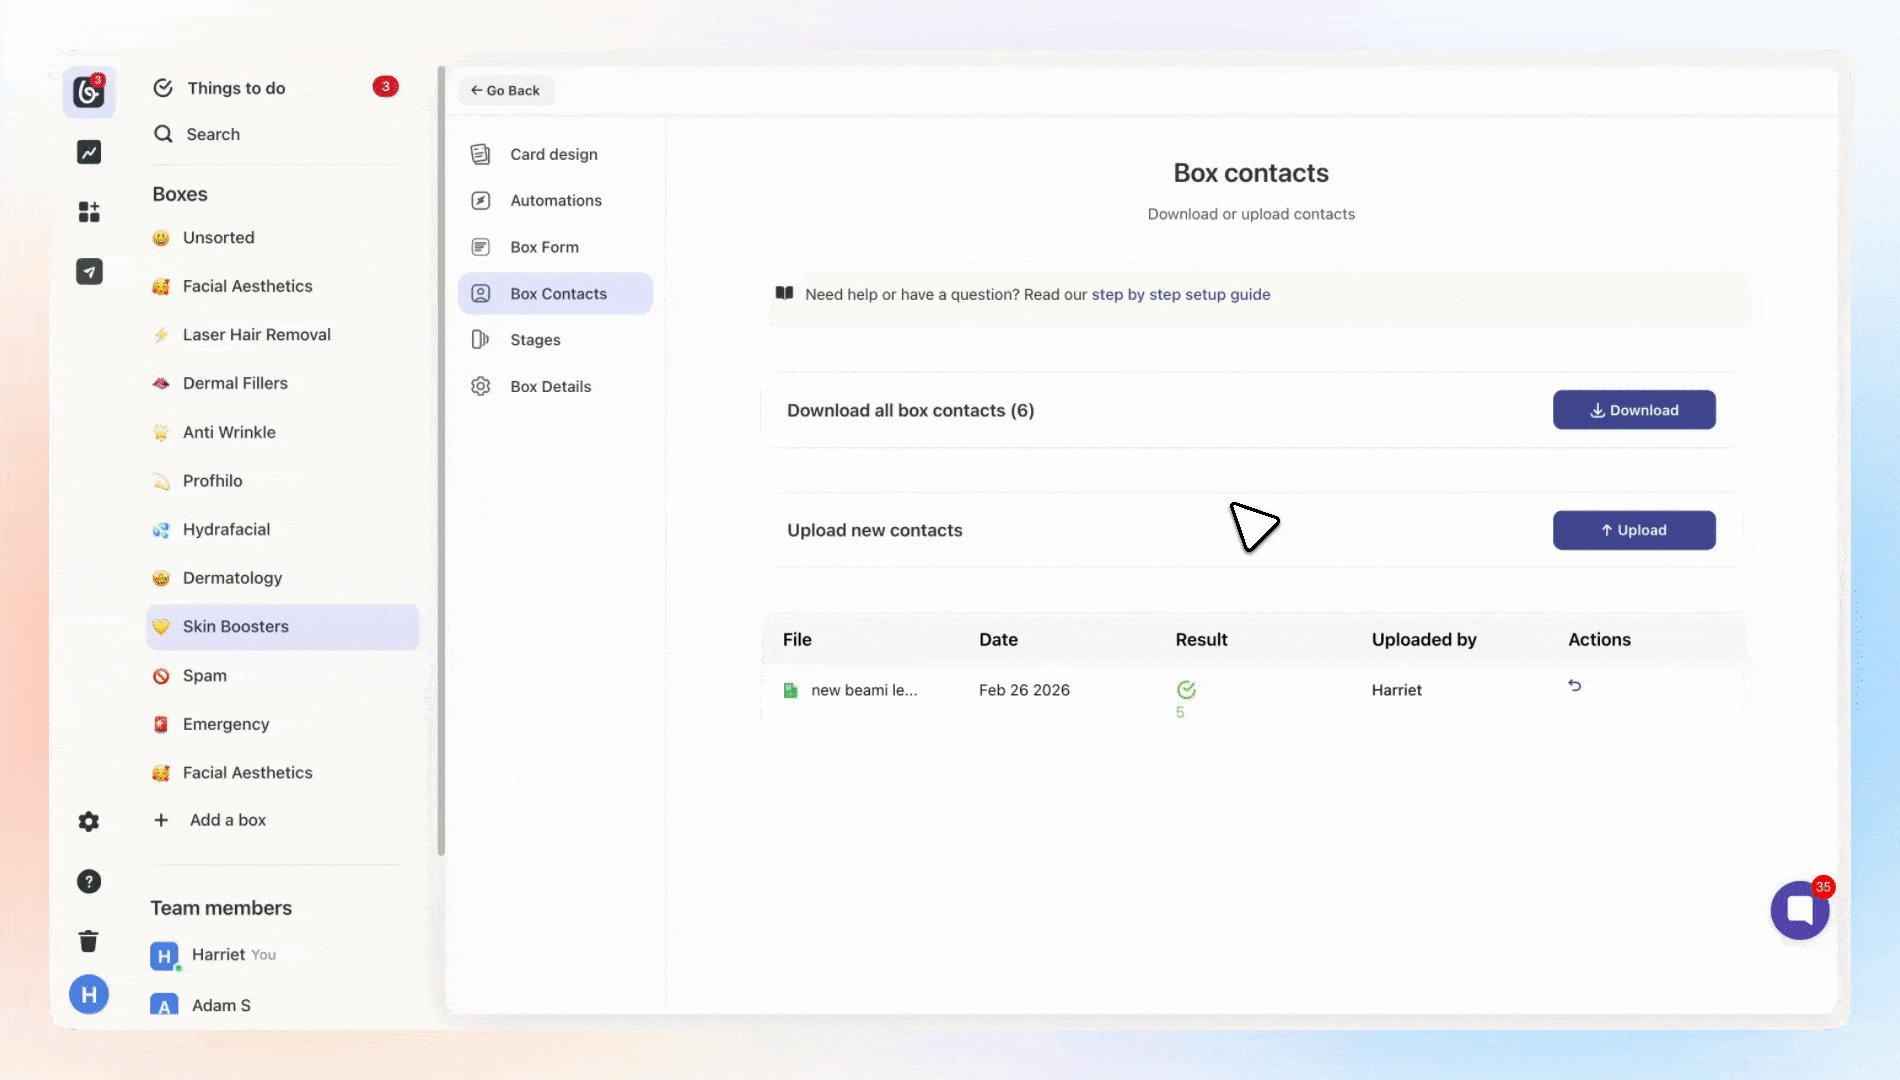
Task: Open the Emergency box
Action: pos(282,724)
